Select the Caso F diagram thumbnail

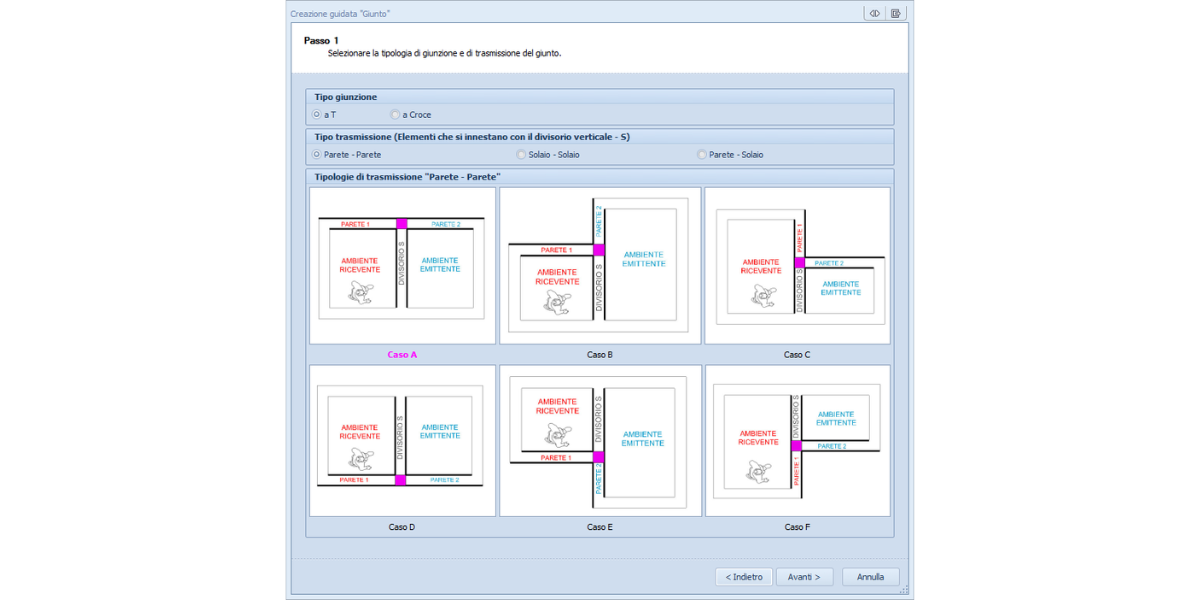point(797,440)
